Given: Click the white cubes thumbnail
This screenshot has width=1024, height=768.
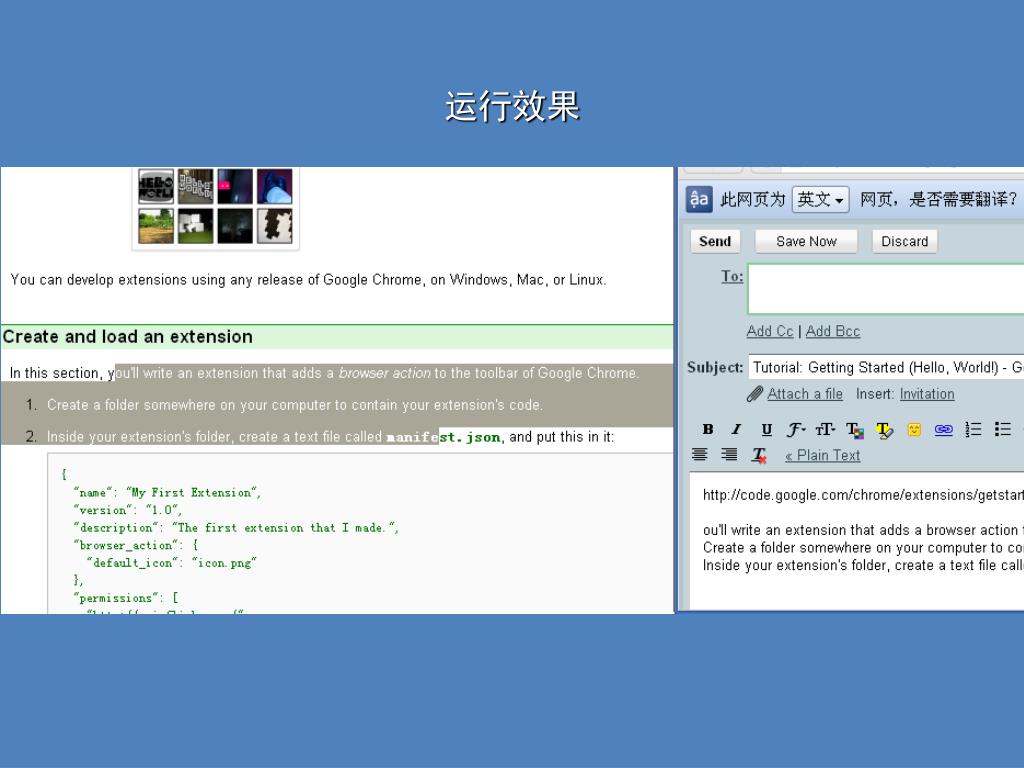Looking at the screenshot, I should [195, 226].
